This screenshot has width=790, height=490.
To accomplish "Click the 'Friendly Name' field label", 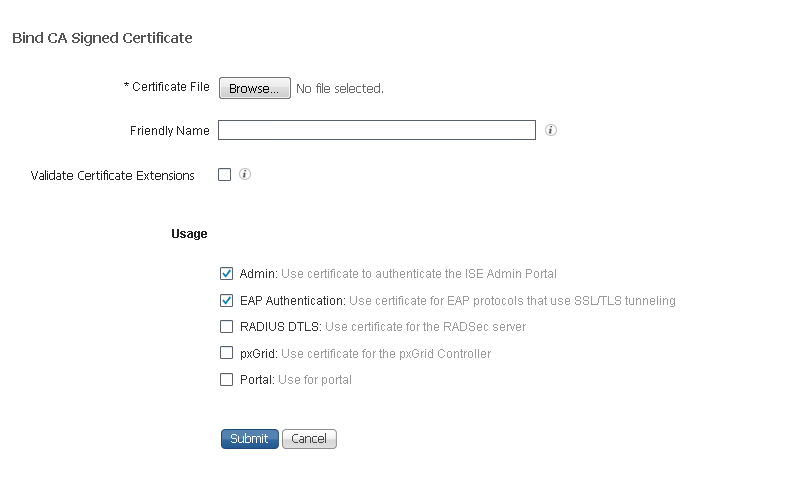I will [170, 131].
